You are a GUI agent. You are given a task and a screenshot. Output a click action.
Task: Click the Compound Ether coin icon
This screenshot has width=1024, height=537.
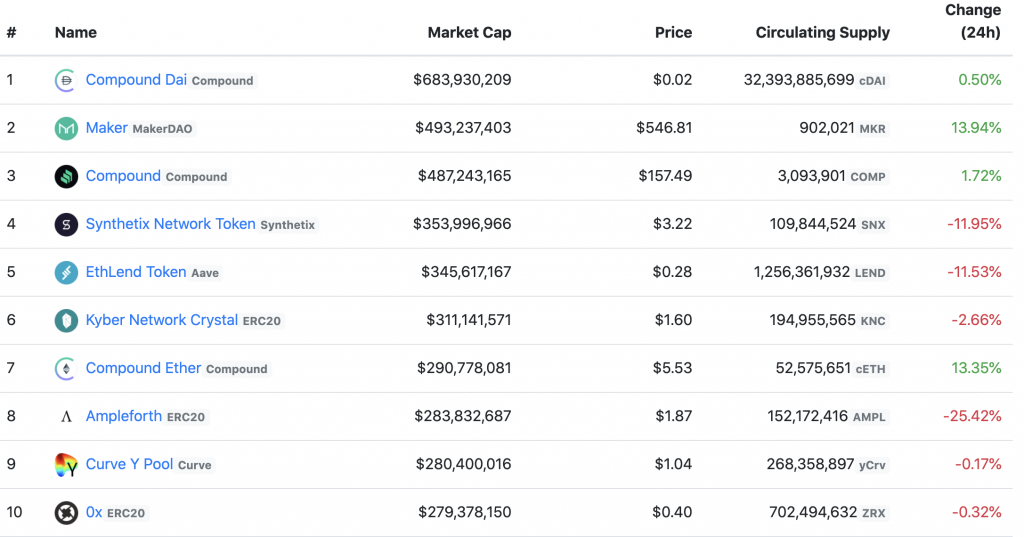click(65, 368)
